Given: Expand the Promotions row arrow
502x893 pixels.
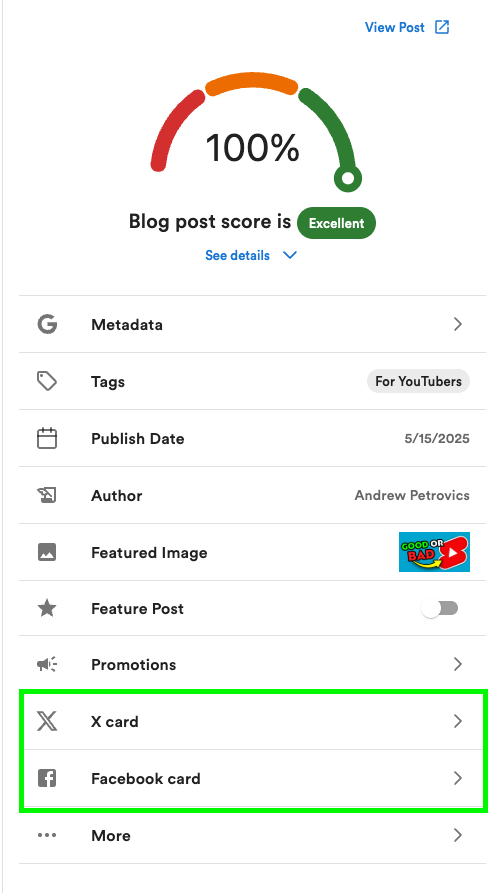Looking at the screenshot, I should click(x=458, y=664).
